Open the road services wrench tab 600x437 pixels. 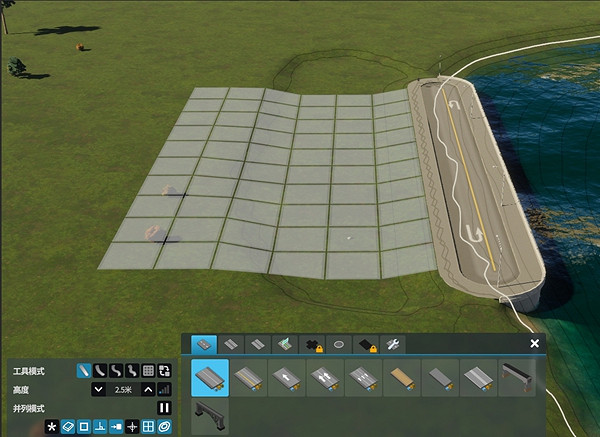[x=394, y=344]
